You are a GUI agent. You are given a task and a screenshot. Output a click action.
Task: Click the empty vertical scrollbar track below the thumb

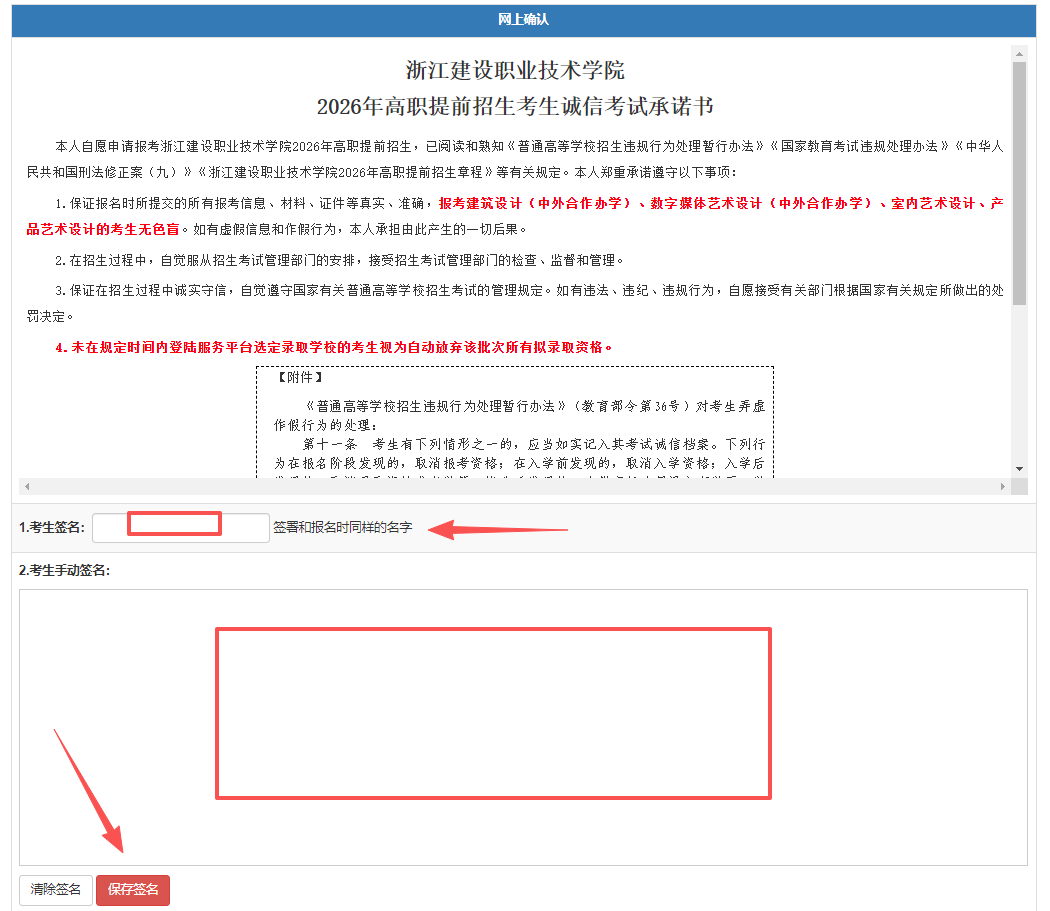(x=1019, y=390)
